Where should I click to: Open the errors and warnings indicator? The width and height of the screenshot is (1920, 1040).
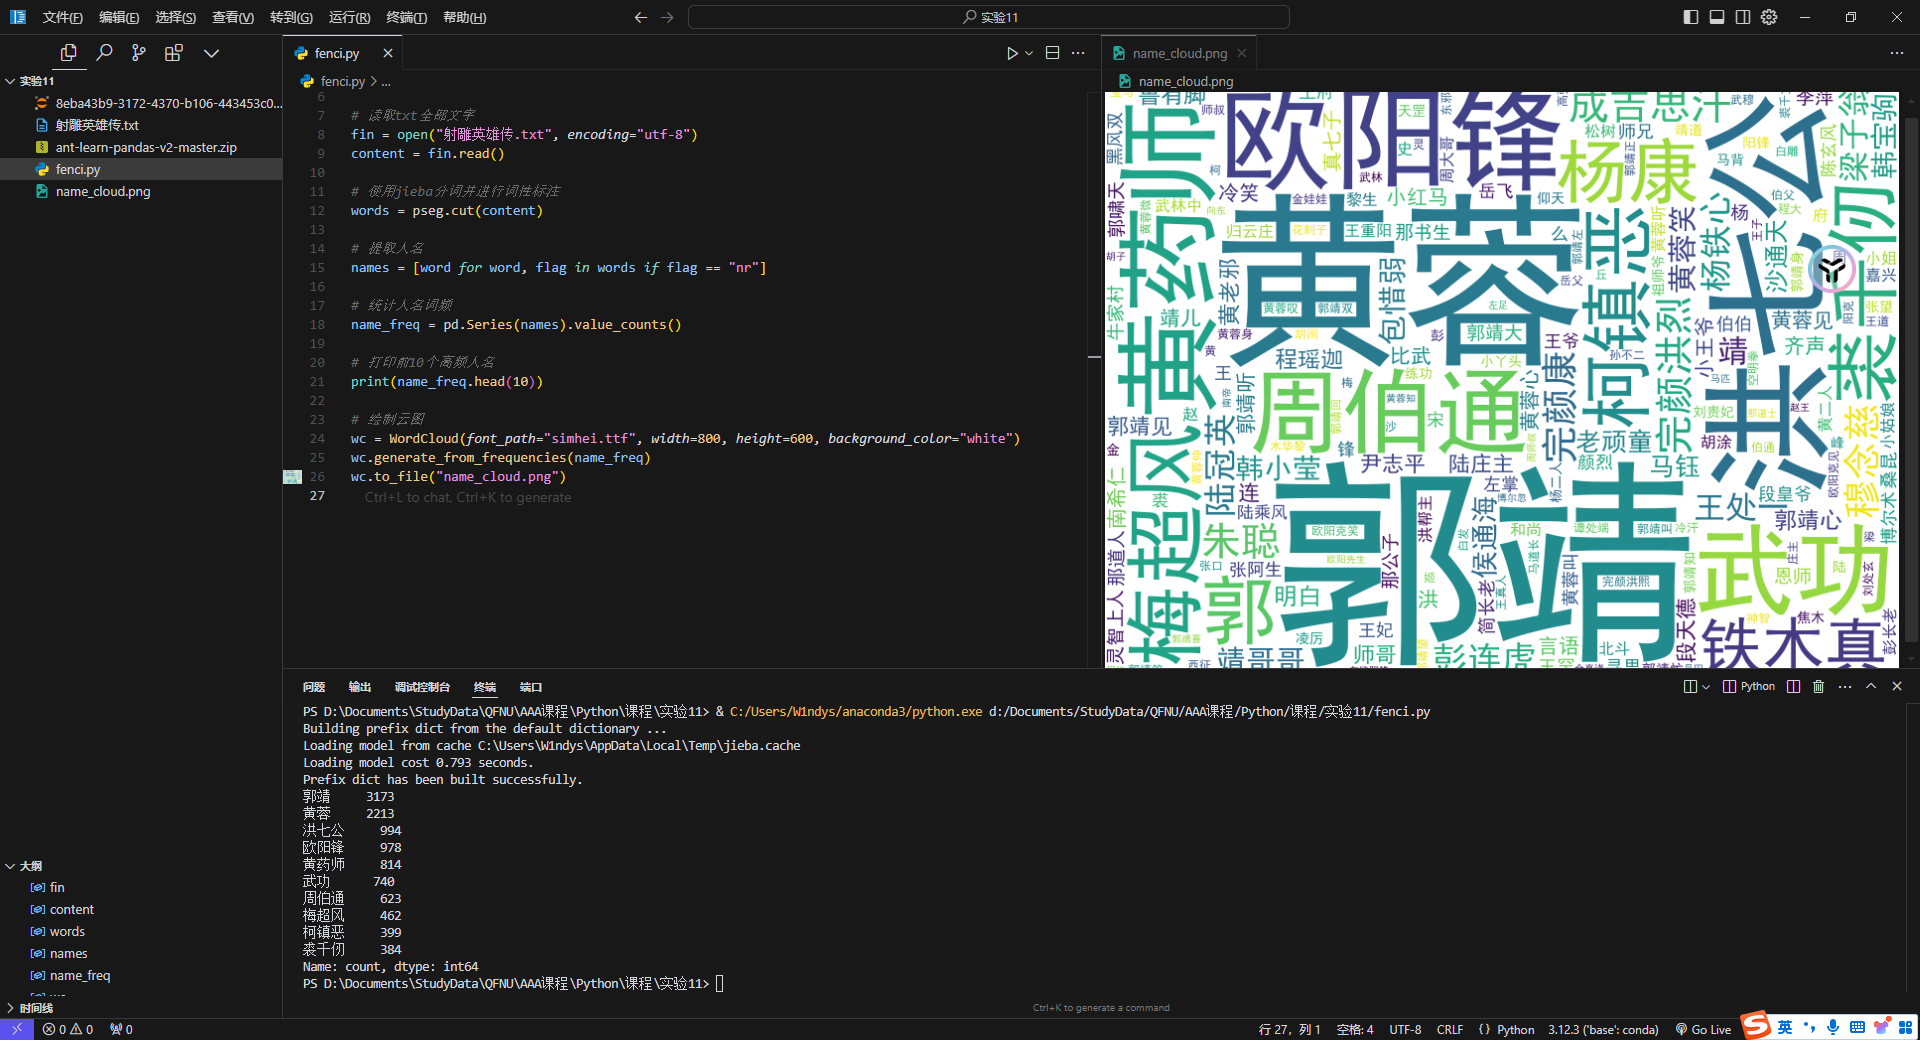[x=68, y=1029]
